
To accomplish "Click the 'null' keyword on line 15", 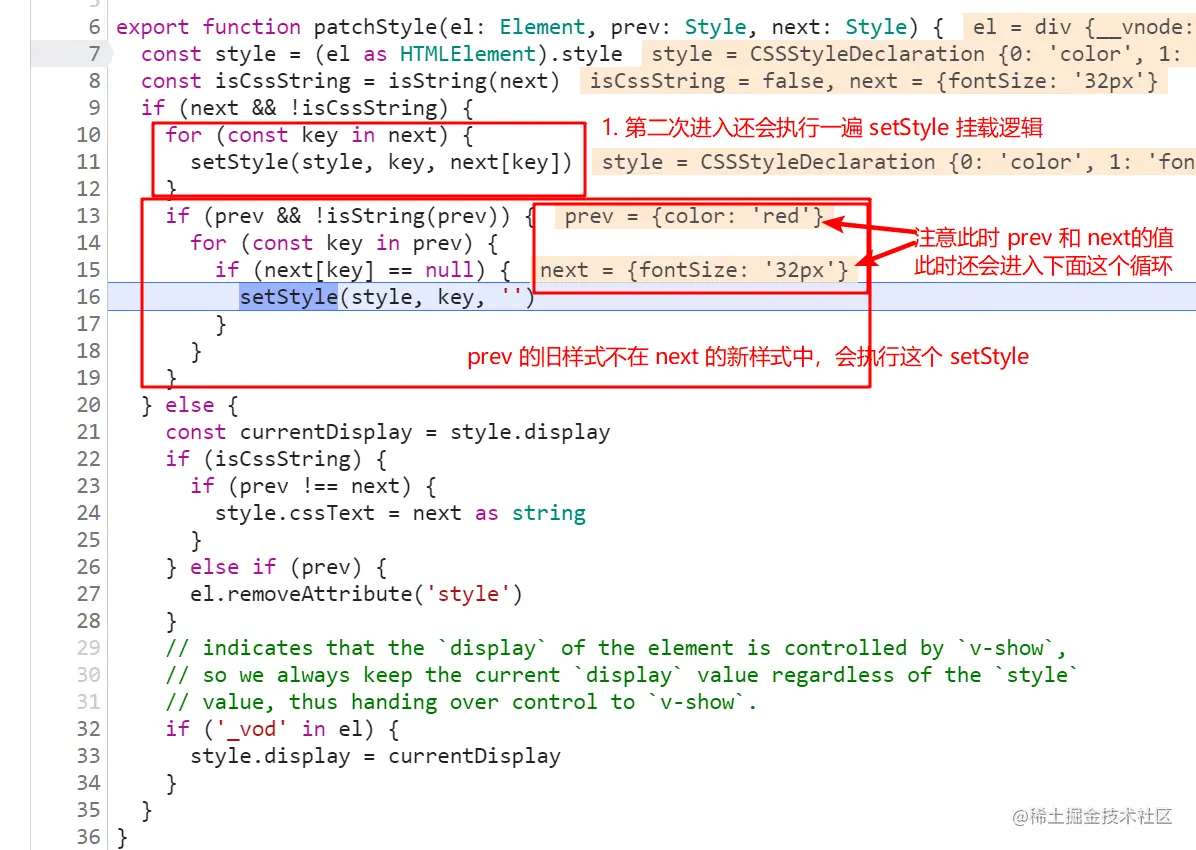I will [449, 270].
